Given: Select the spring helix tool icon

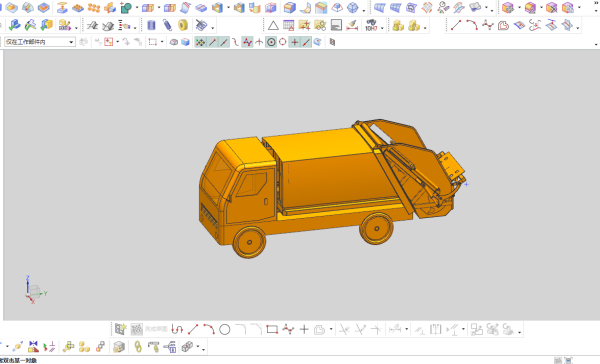Looking at the screenshot, I should point(167,25).
